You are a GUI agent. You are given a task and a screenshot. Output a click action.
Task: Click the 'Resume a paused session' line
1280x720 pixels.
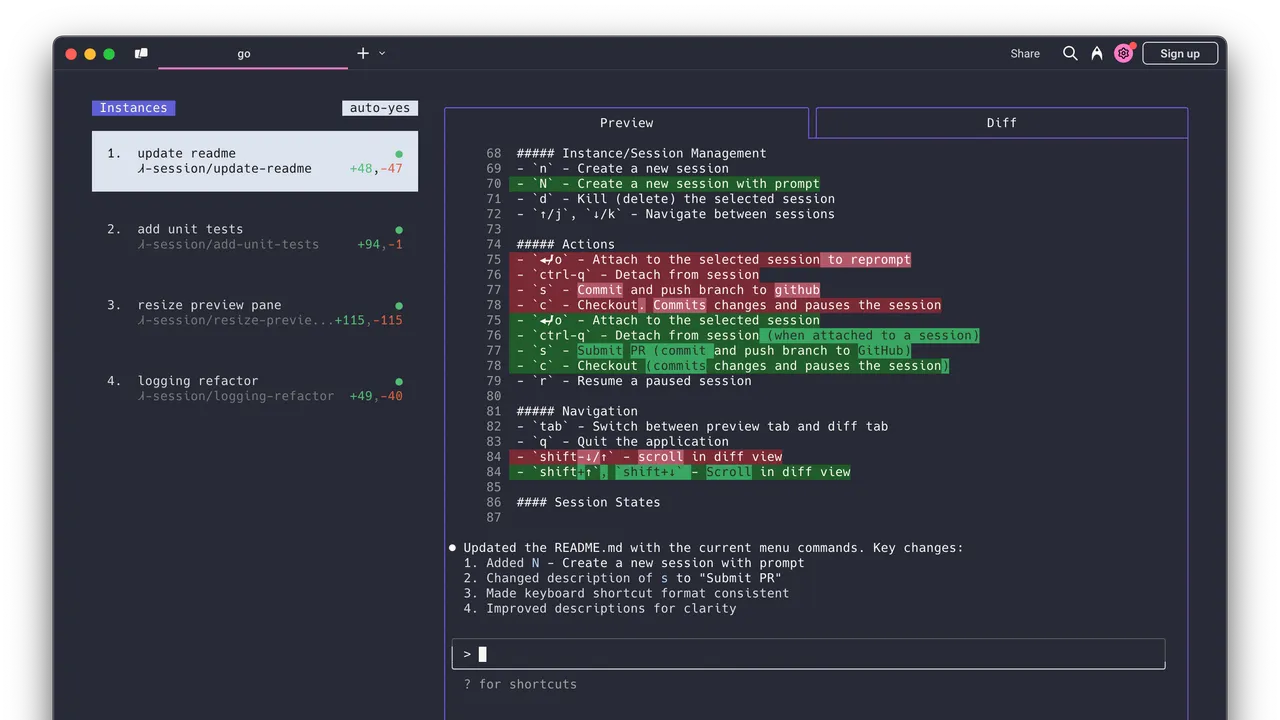[634, 381]
